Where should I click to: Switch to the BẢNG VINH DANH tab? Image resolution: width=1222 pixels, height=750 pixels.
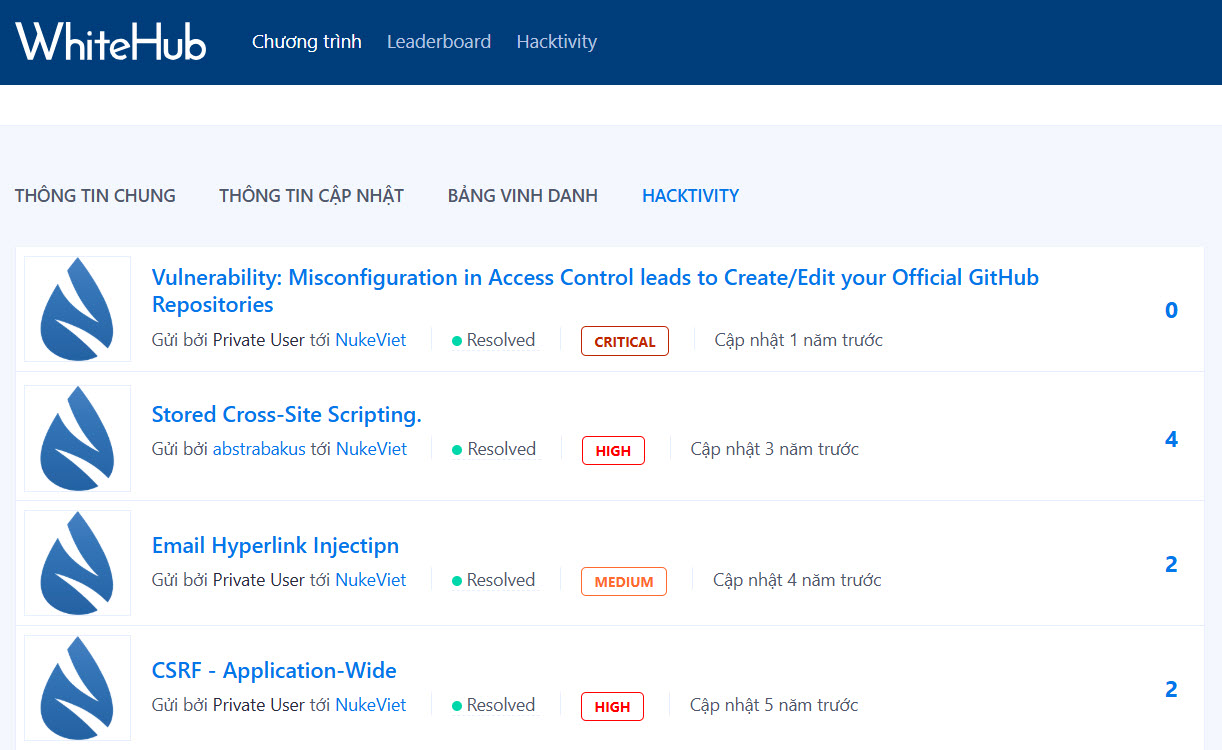click(523, 196)
